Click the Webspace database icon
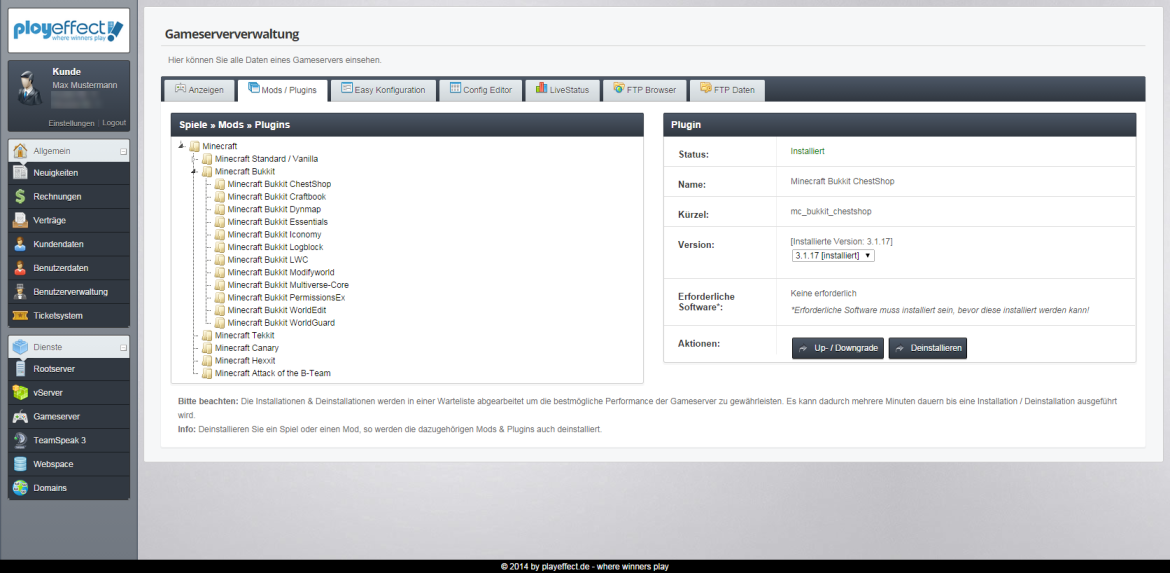This screenshot has width=1170, height=573. pyautogui.click(x=20, y=464)
